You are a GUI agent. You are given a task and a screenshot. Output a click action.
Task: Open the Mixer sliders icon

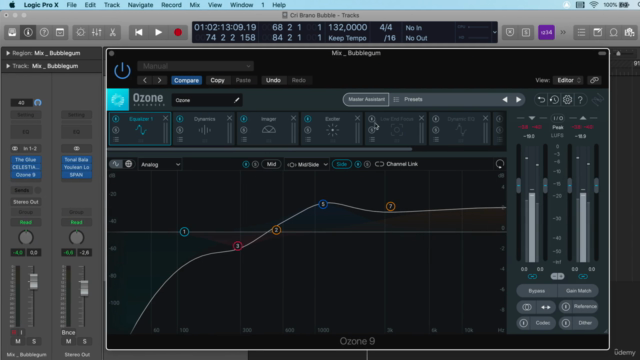tap(97, 32)
